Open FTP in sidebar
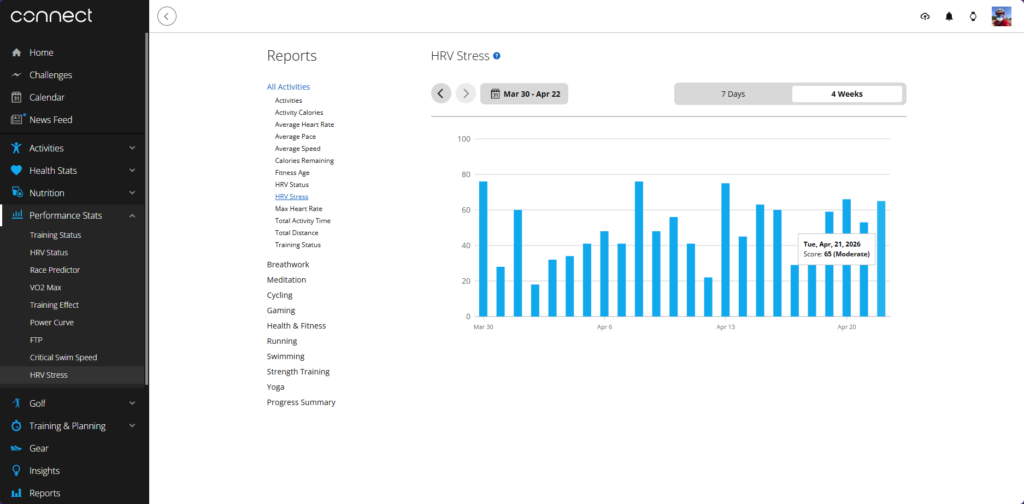 pyautogui.click(x=37, y=340)
